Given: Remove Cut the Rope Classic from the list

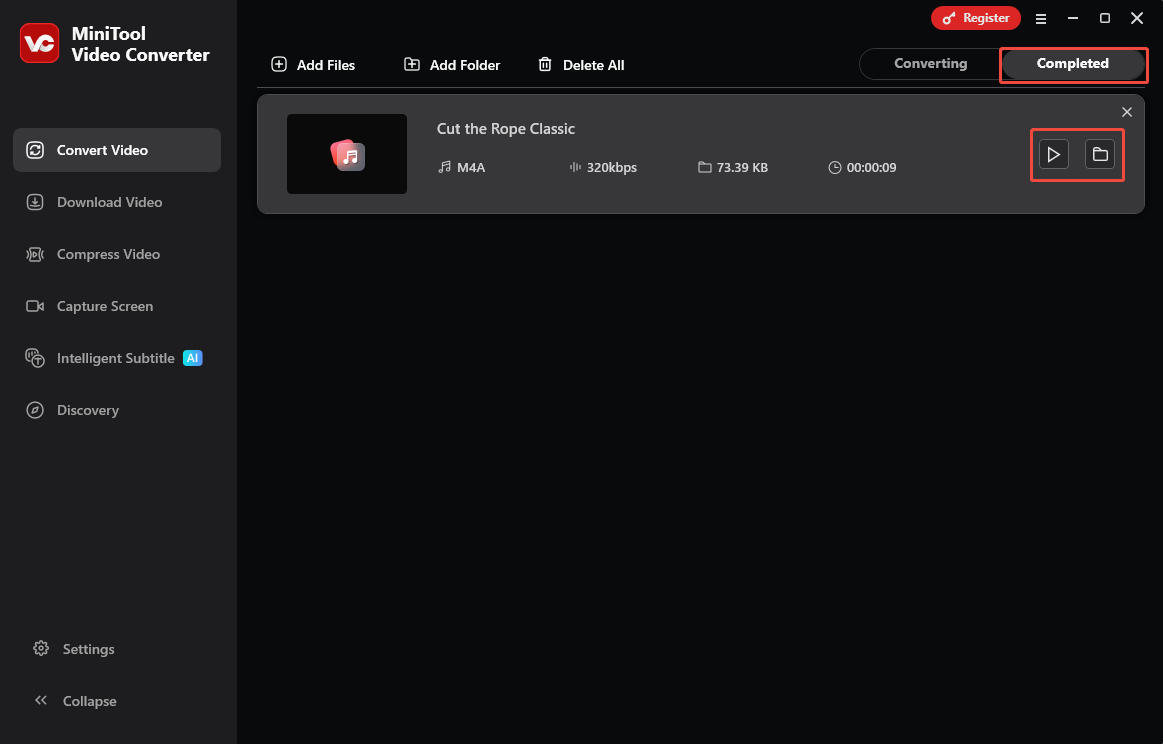Looking at the screenshot, I should 1126,111.
